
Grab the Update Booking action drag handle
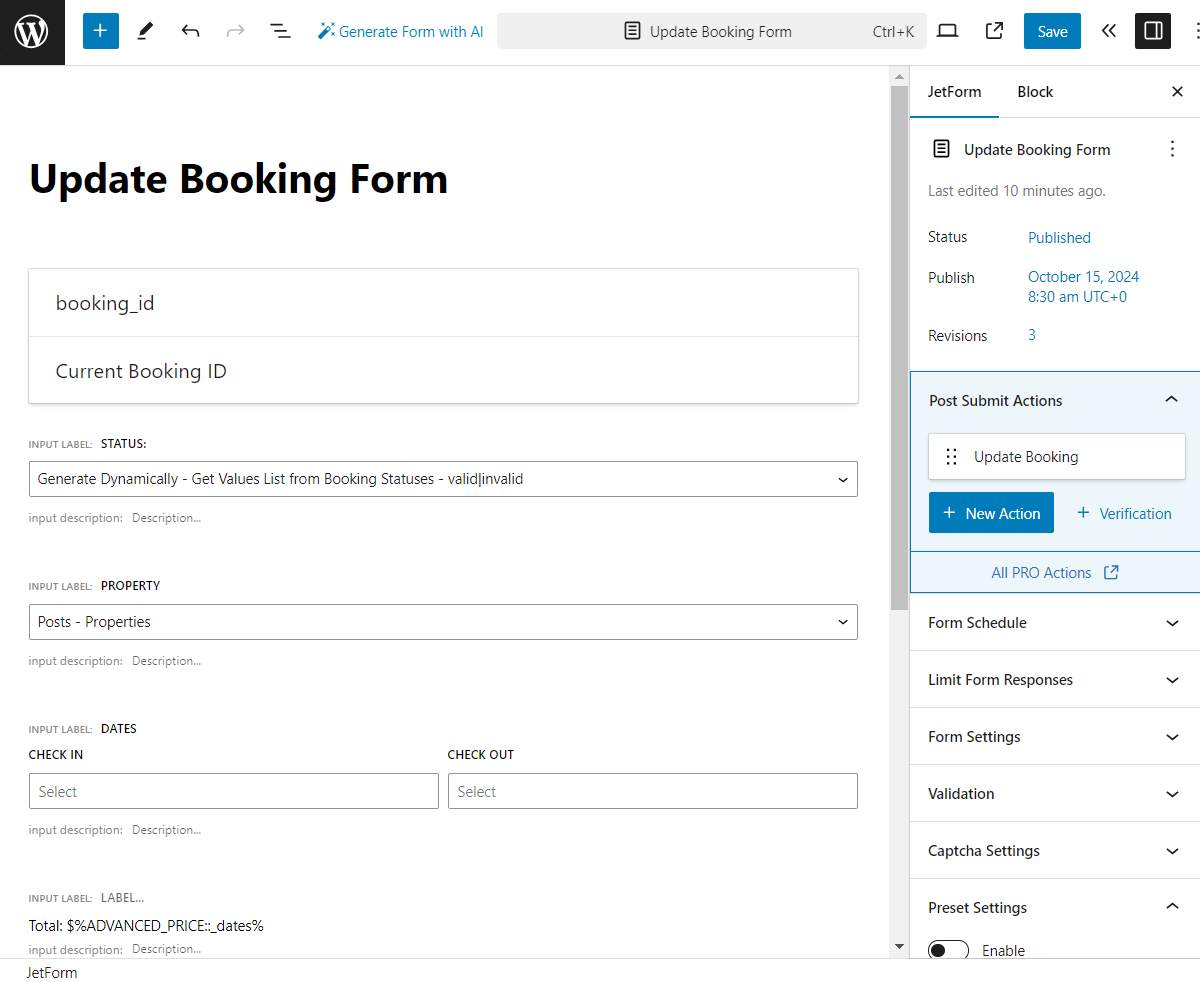coord(951,456)
